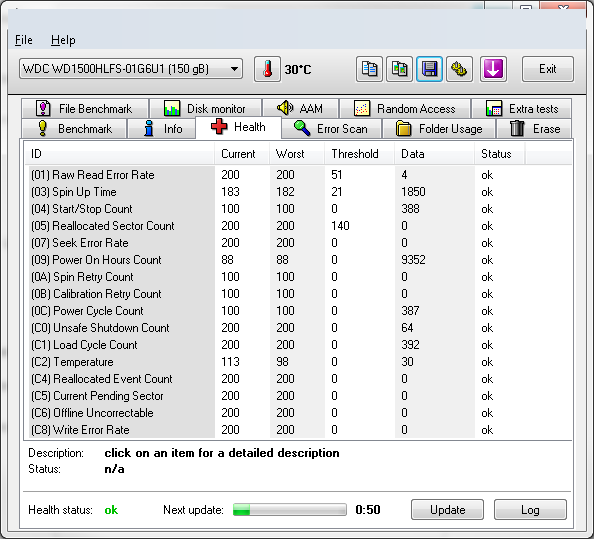The image size is (594, 539).
Task: Click the copy text to clipboard icon
Action: (369, 69)
